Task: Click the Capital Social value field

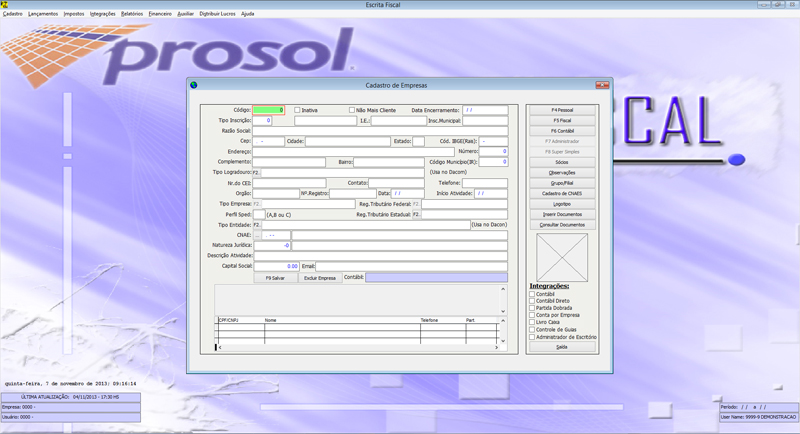Action: pos(276,266)
